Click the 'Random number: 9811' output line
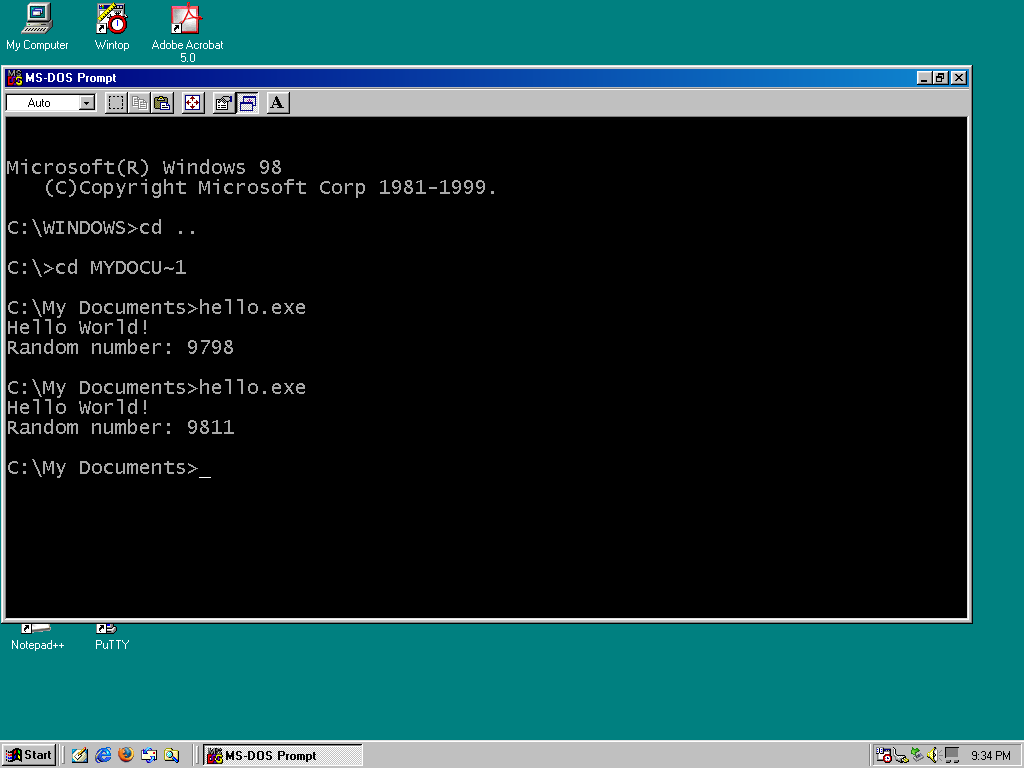The height and width of the screenshot is (768, 1024). point(120,428)
